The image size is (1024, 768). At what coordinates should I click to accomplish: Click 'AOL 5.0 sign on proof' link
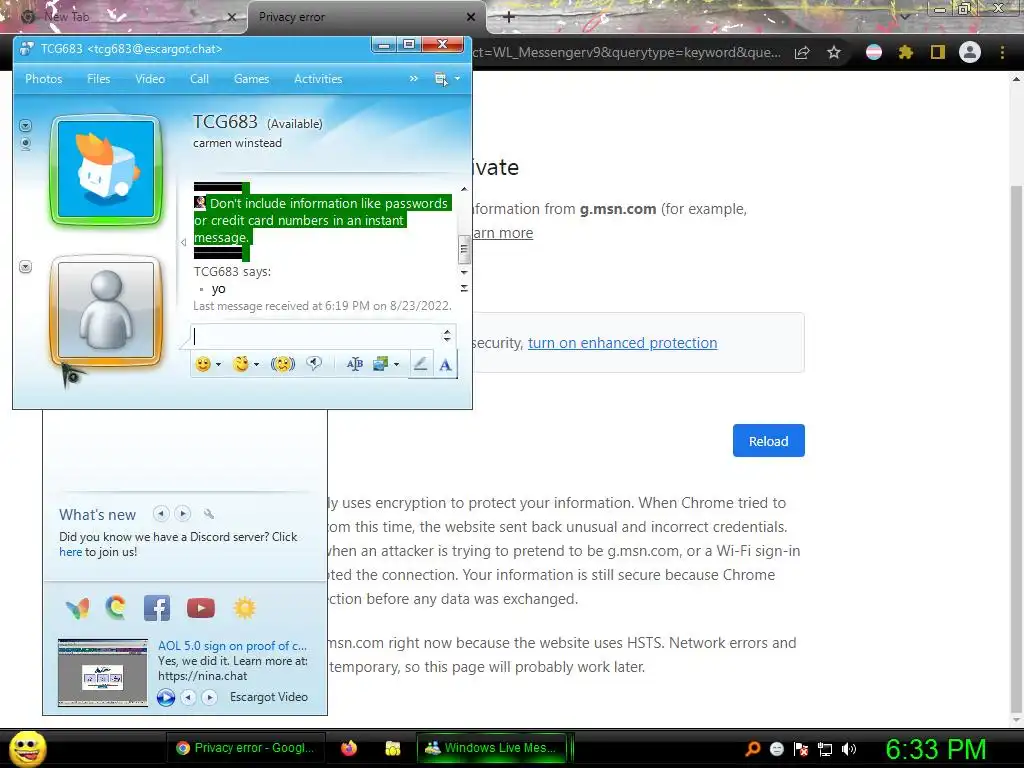(232, 646)
